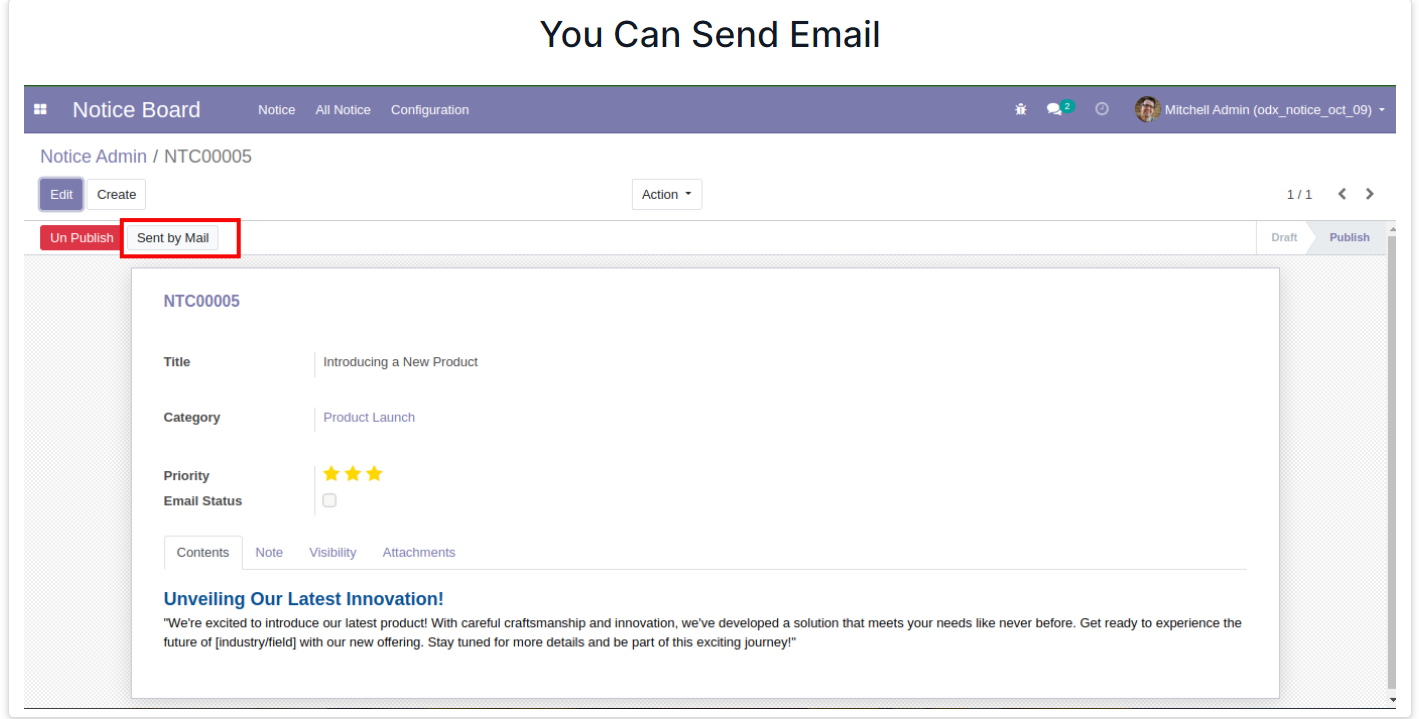
Task: Expand the Action dropdown
Action: pos(667,194)
